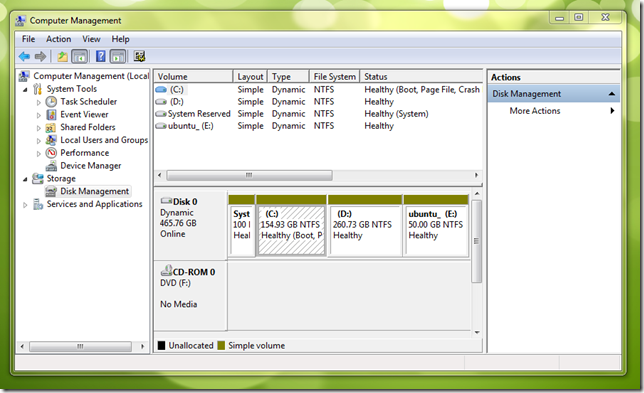Click the console tree horizontal scrollbar thumb
The image size is (644, 393).
tap(80, 347)
